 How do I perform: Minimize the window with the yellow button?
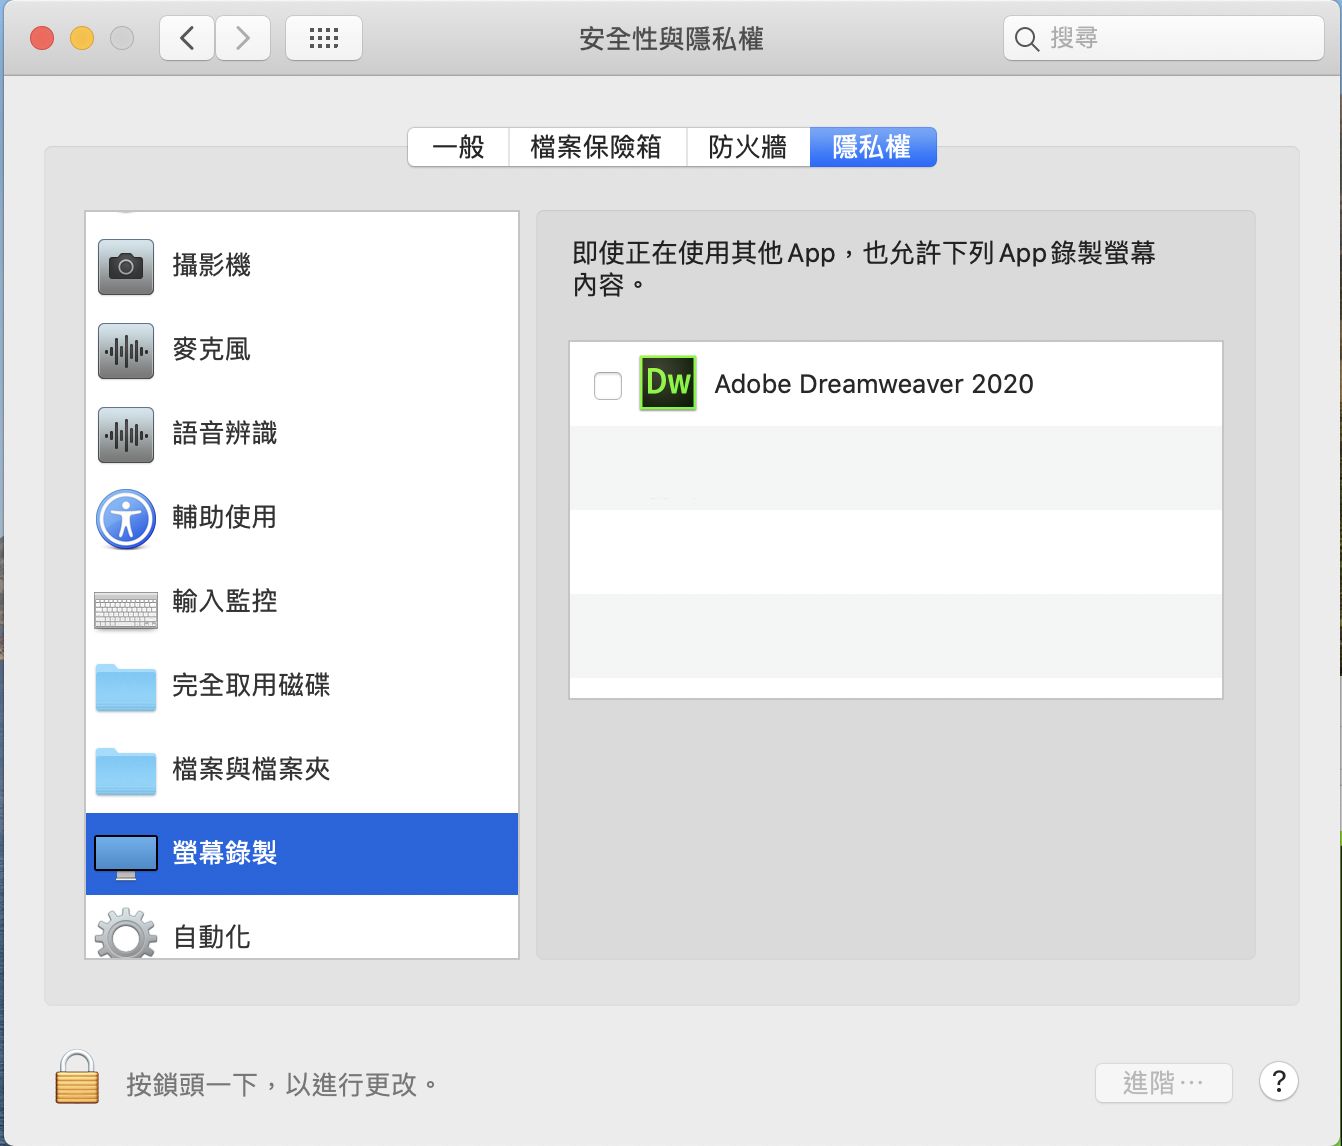82,39
